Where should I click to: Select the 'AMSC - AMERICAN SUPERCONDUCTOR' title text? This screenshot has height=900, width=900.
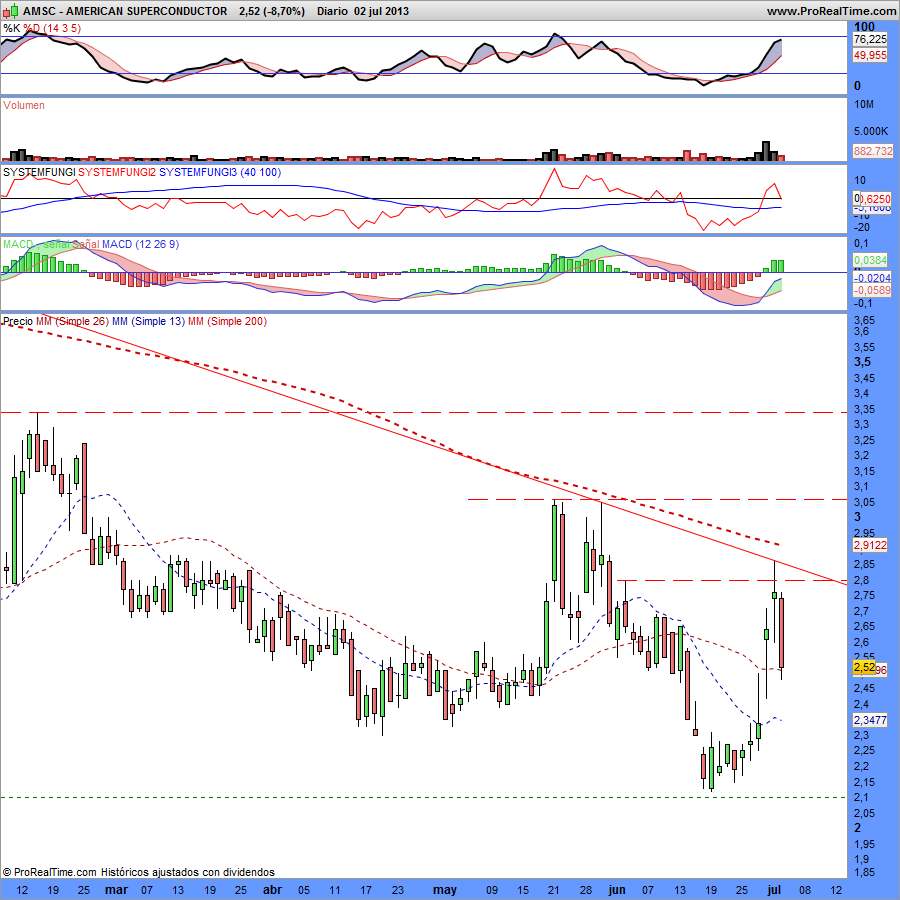click(125, 11)
